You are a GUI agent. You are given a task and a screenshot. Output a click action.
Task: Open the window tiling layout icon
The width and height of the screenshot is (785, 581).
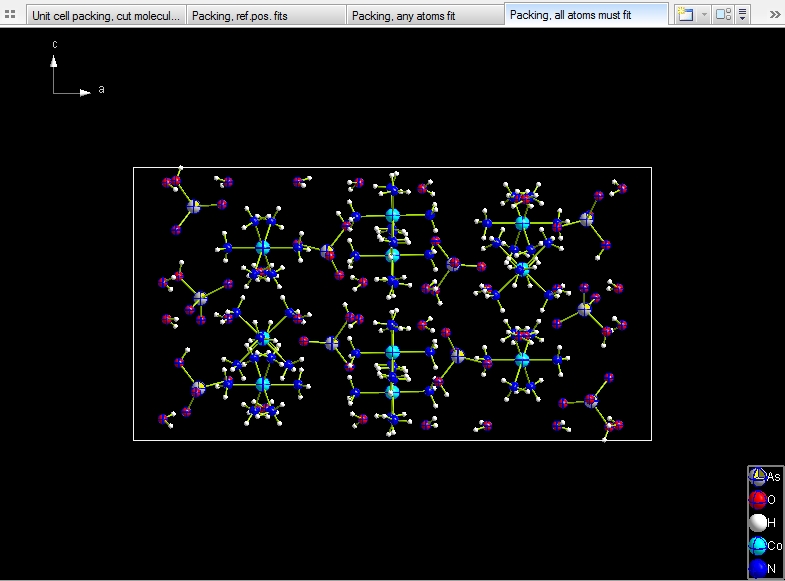pyautogui.click(x=723, y=15)
